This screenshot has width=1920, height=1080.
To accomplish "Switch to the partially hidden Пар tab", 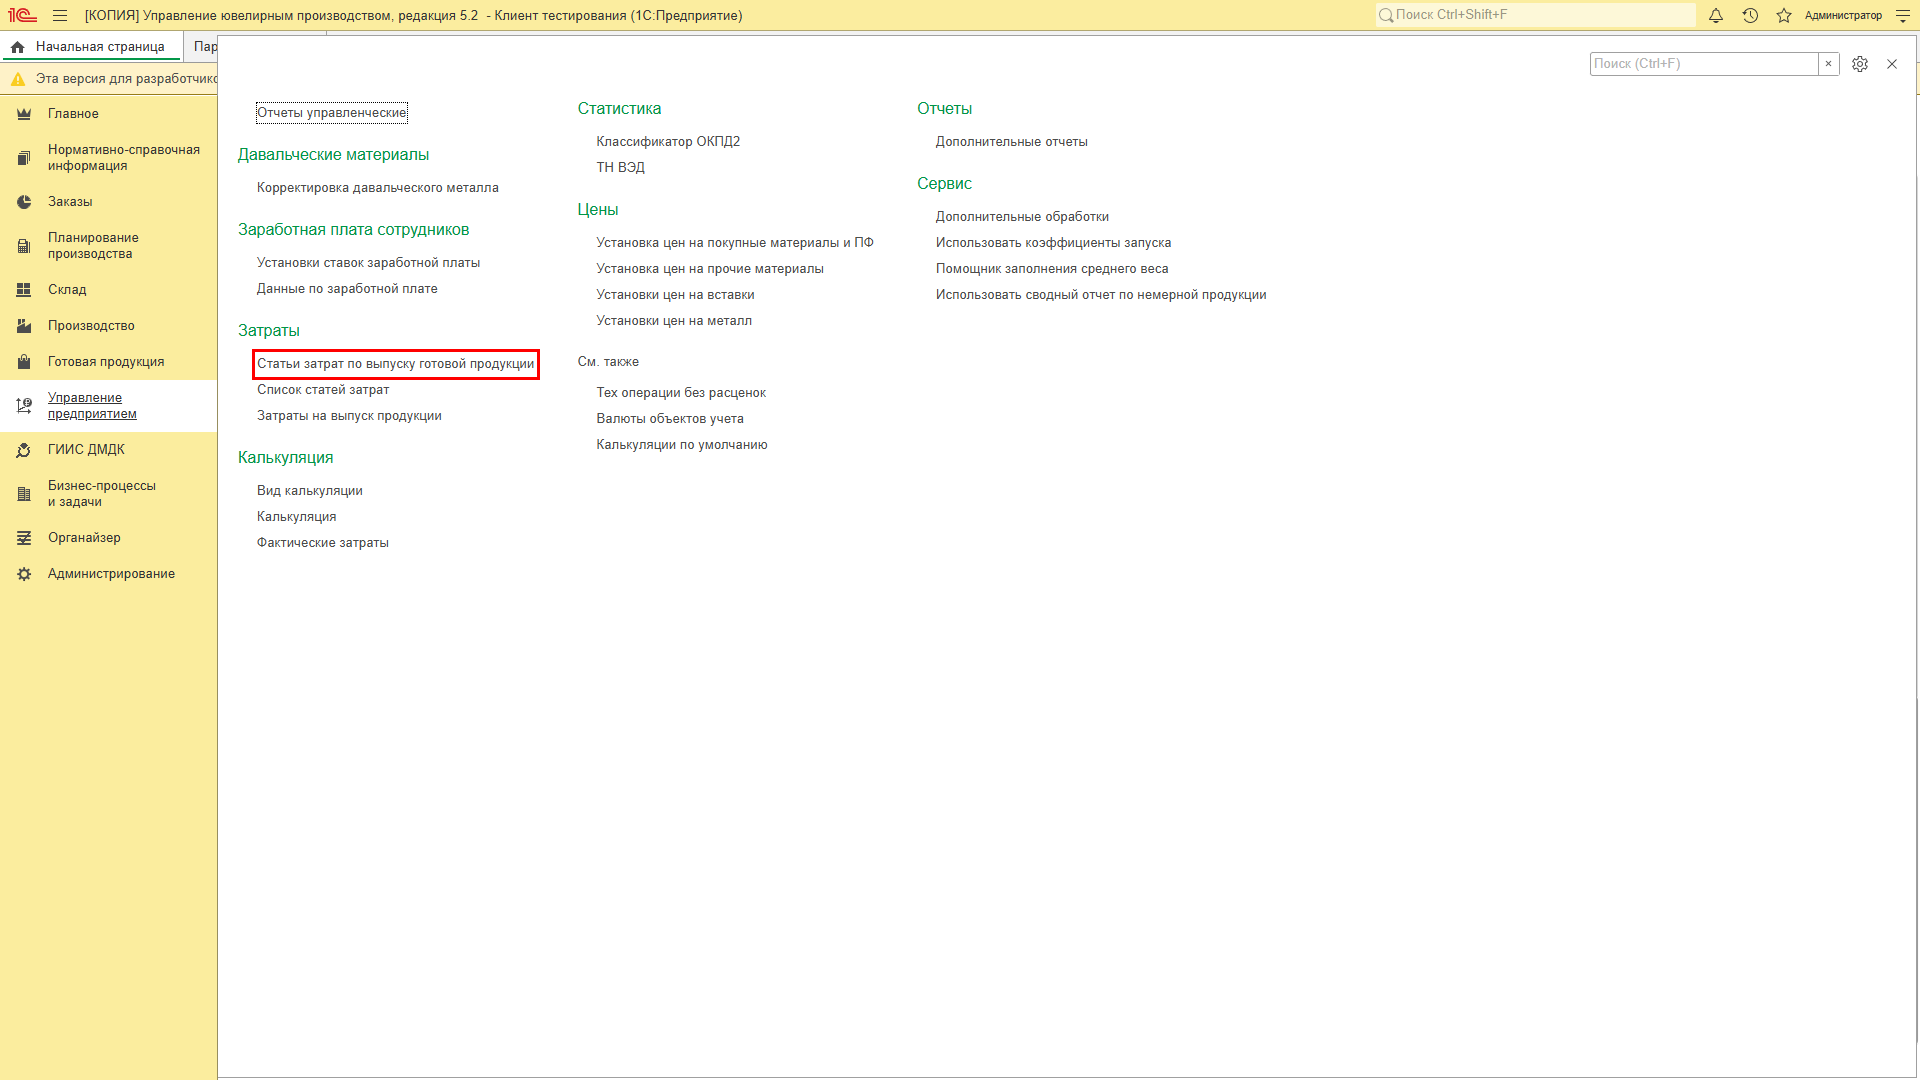I will pyautogui.click(x=205, y=47).
